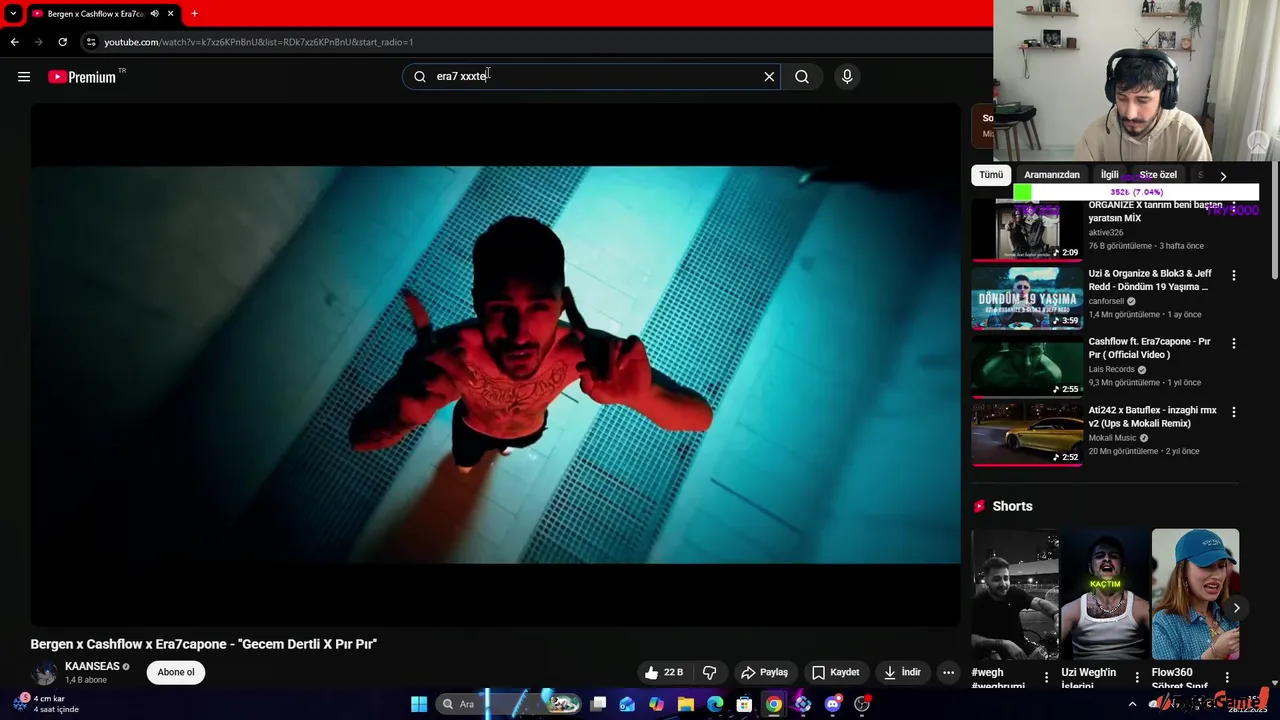This screenshot has width=1280, height=720.
Task: Open the Flow360 short thumbnail
Action: [x=1195, y=594]
